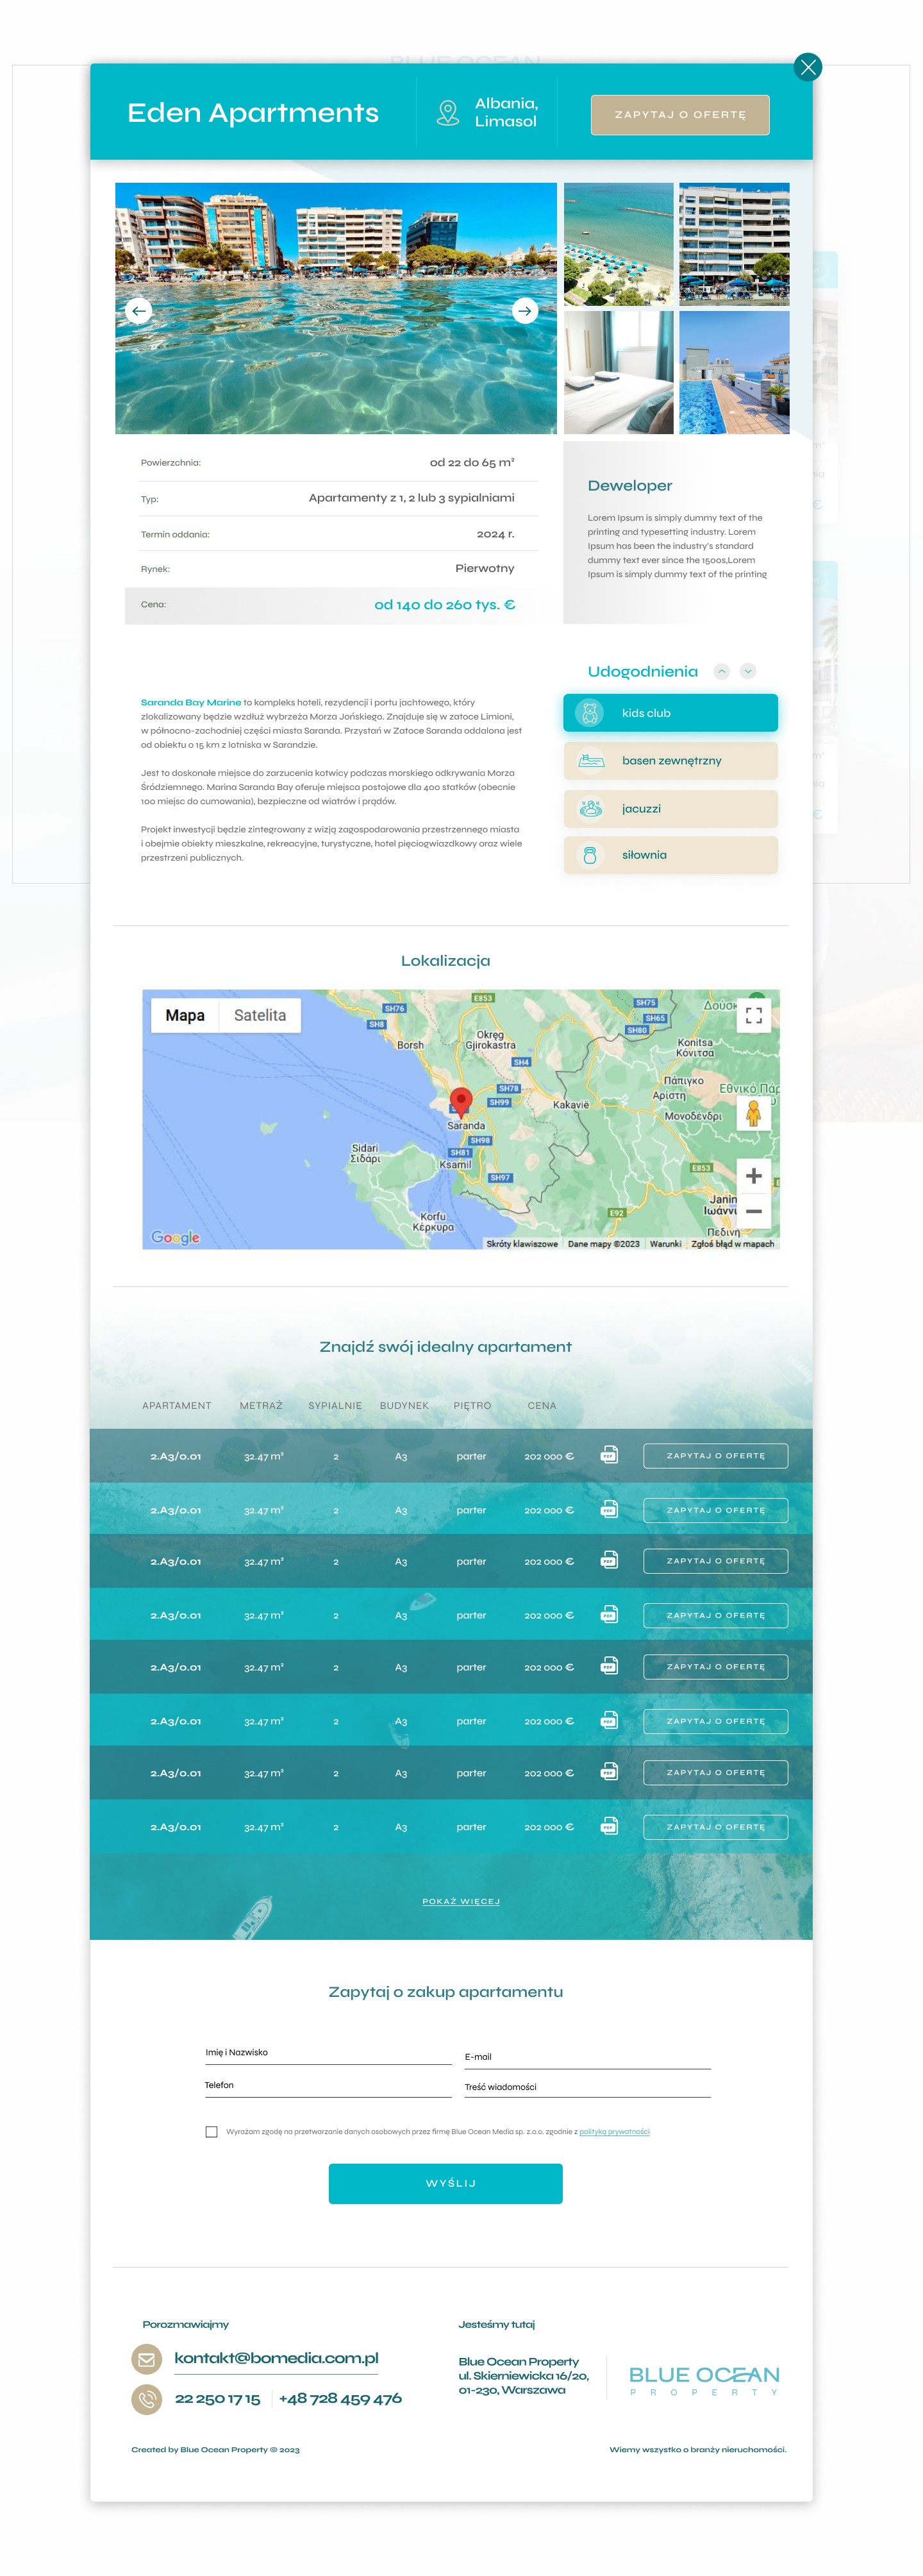
Task: Click 'Zapytaj o ofertę' in fifth table row
Action: pyautogui.click(x=715, y=1667)
